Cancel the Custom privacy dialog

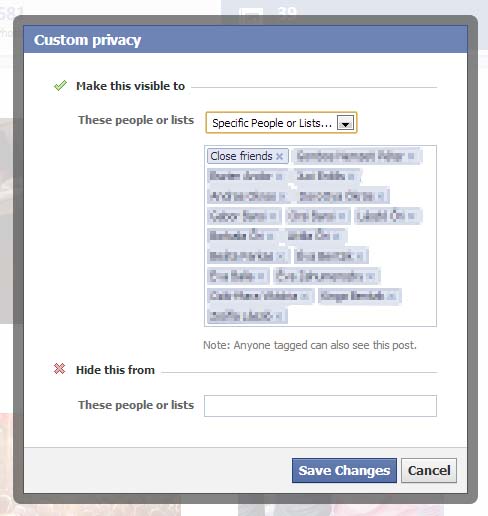pyautogui.click(x=429, y=470)
